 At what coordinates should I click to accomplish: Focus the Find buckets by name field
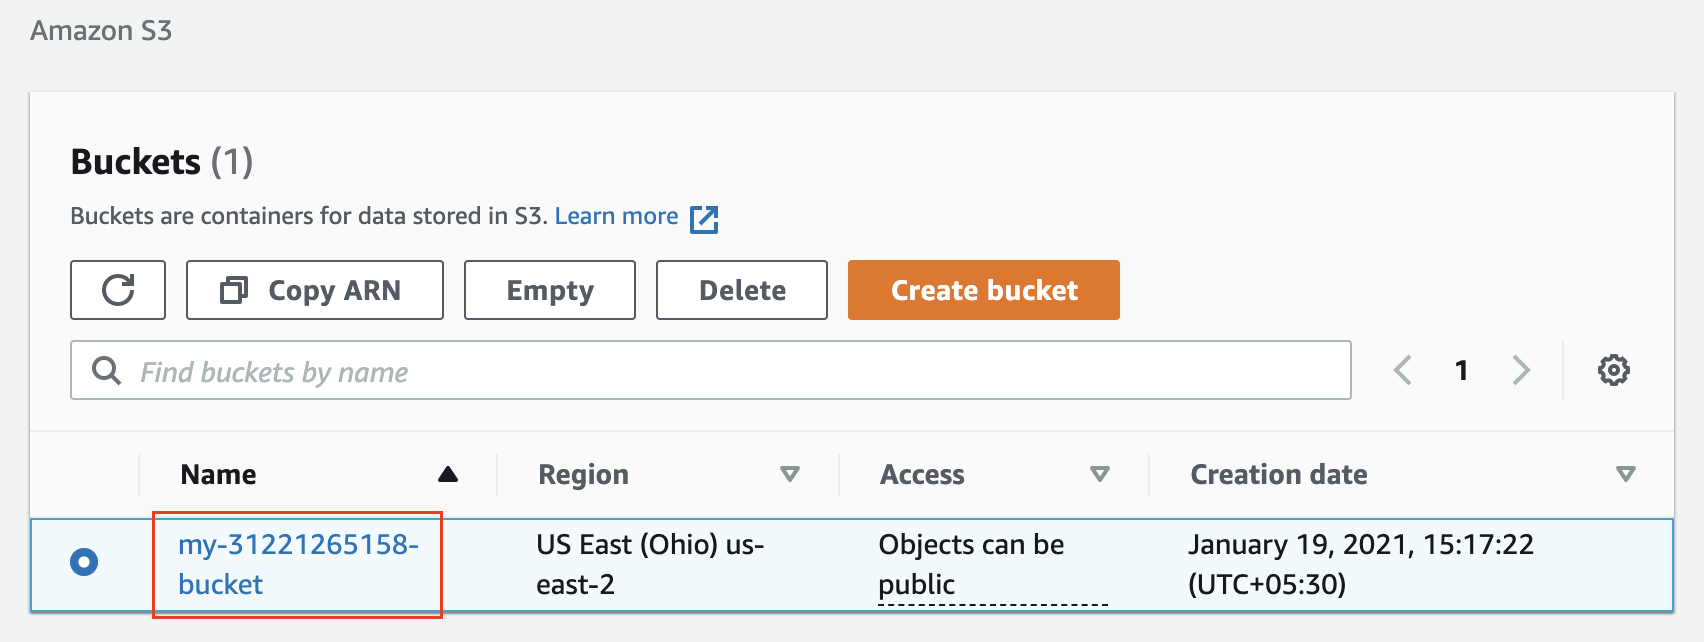point(711,370)
